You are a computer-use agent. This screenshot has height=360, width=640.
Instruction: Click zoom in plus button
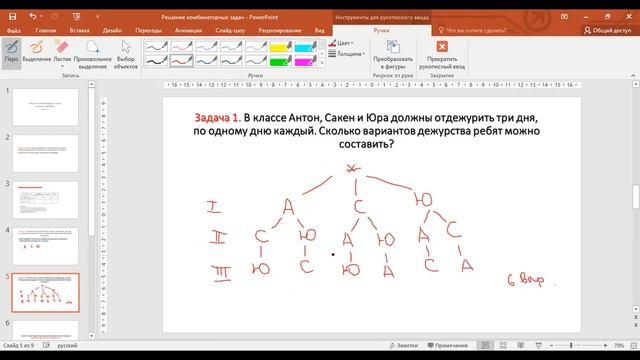[605, 346]
